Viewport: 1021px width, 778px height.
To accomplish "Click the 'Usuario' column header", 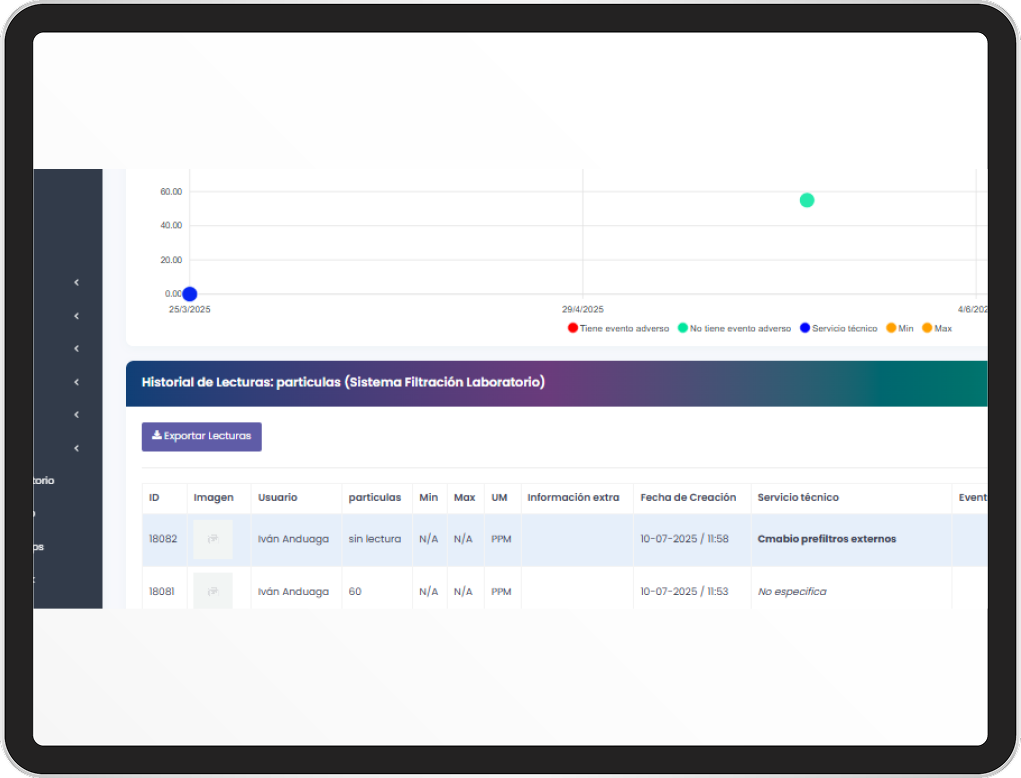I will pyautogui.click(x=277, y=497).
